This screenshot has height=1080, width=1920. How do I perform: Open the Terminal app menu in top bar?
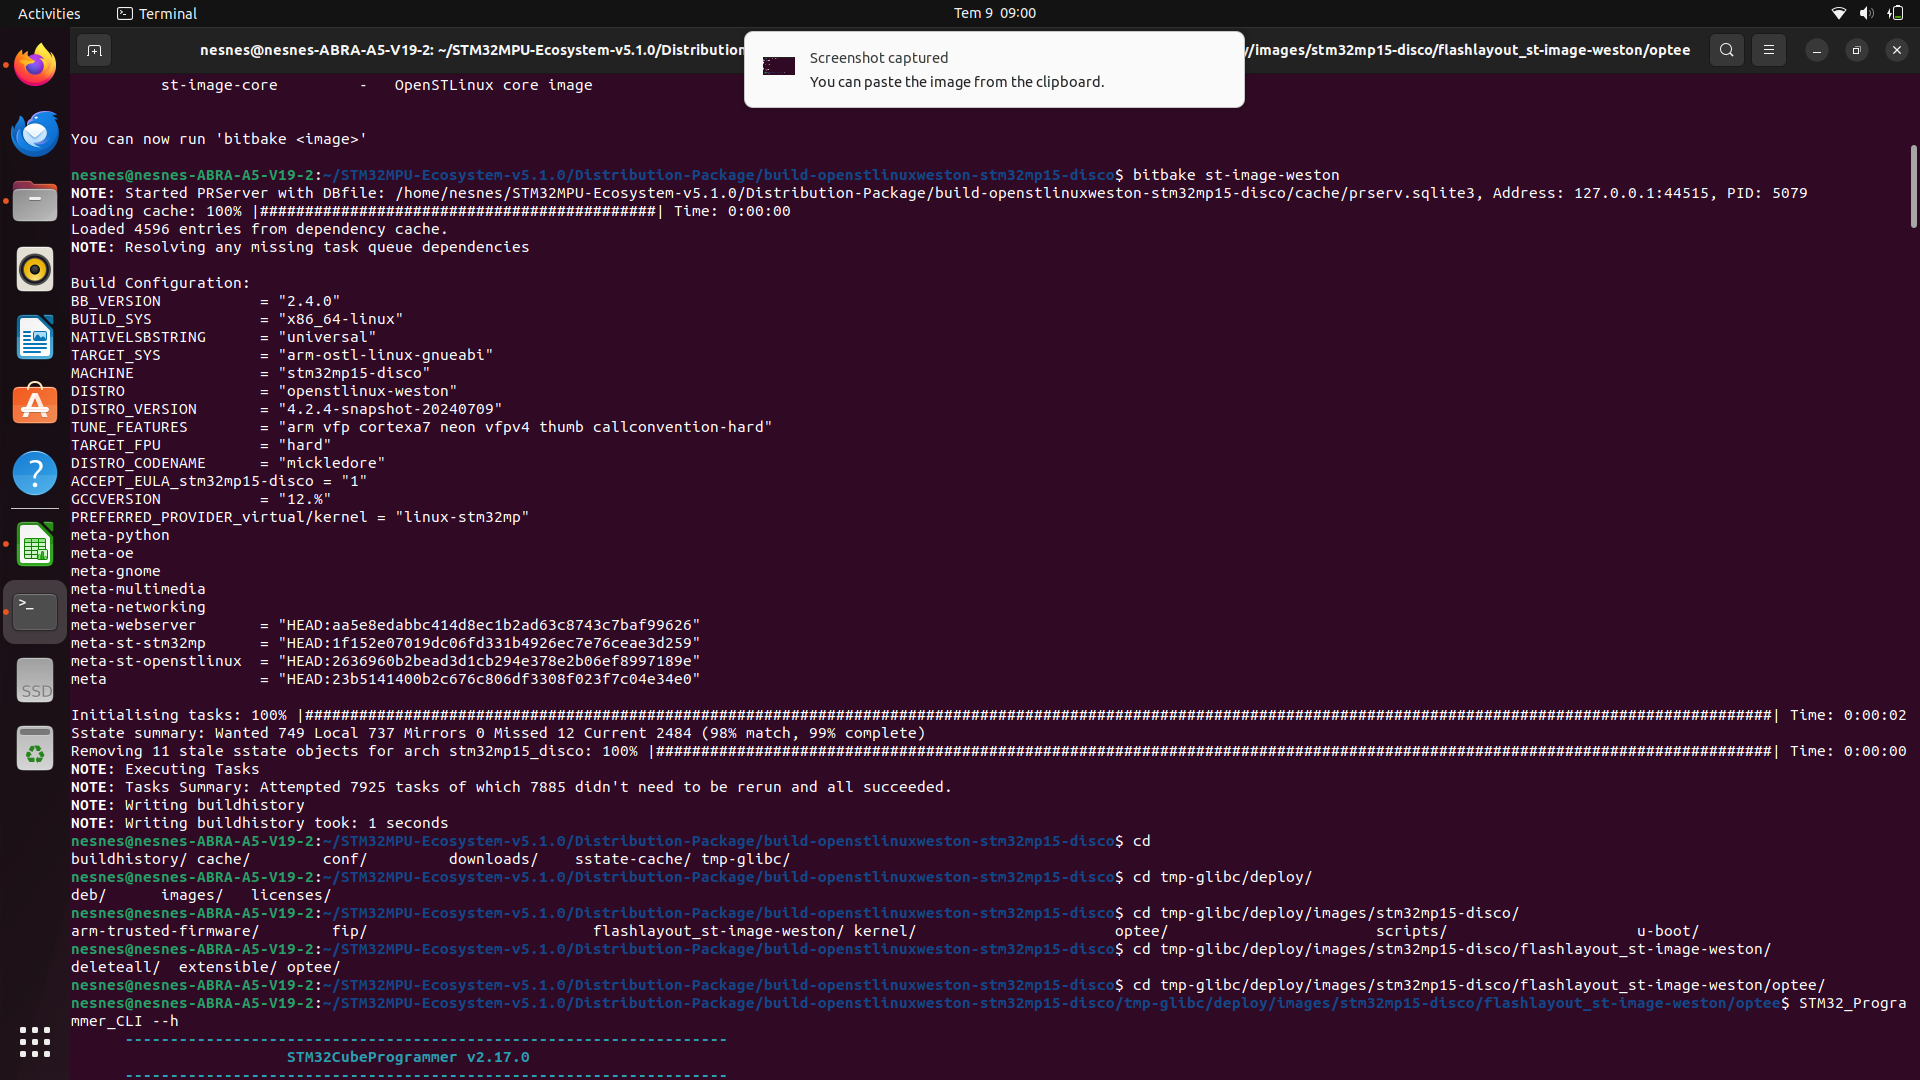[157, 13]
